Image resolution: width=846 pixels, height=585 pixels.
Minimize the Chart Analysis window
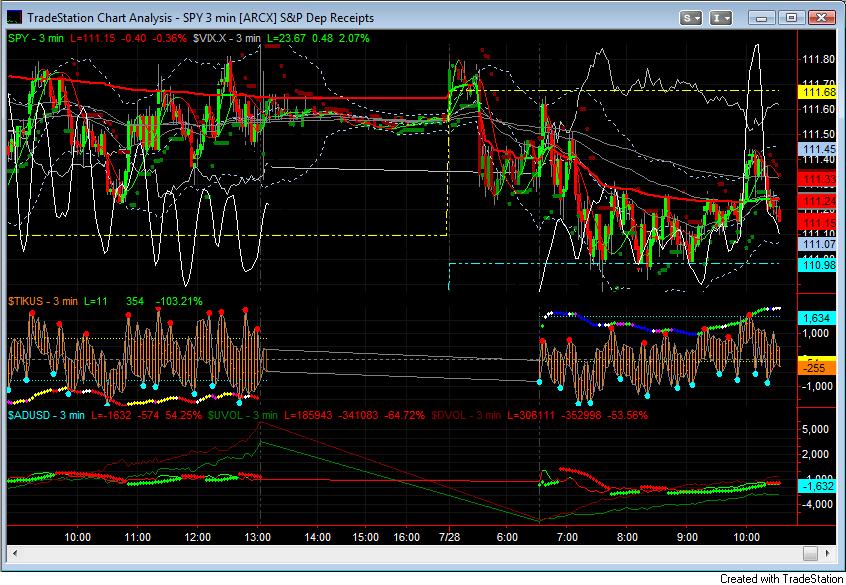(762, 18)
